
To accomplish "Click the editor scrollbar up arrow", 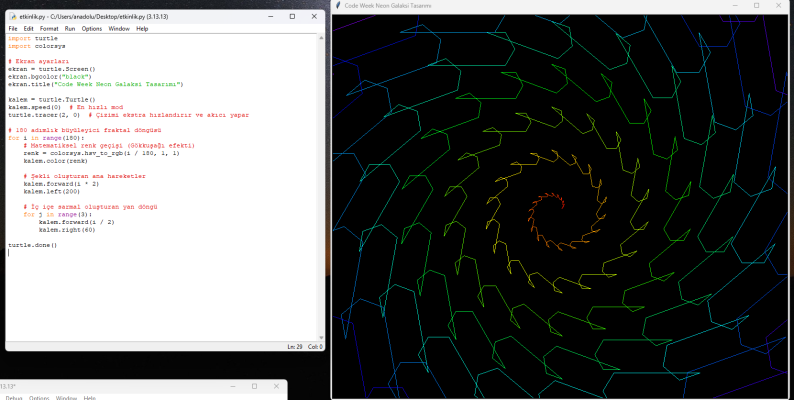I will point(321,38).
